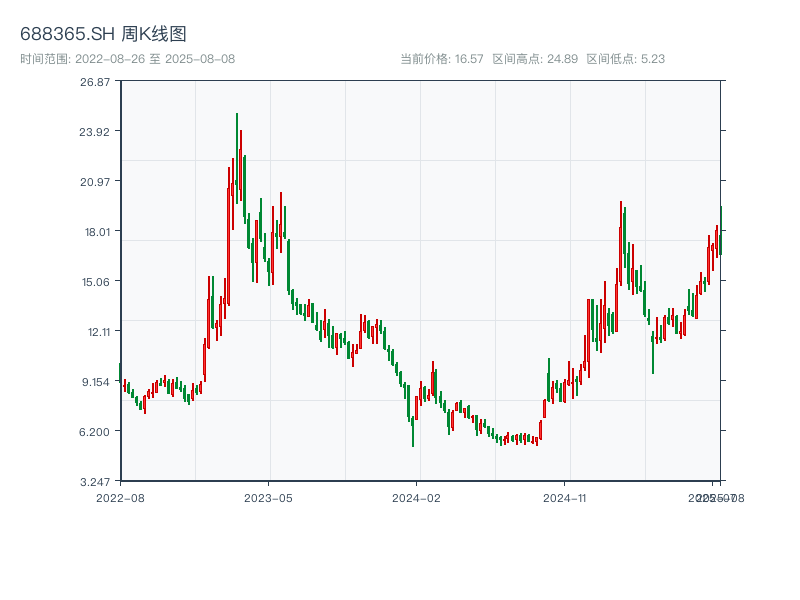800x600 pixels.
Task: Click the y-axis value 20.97
Action: [95, 182]
